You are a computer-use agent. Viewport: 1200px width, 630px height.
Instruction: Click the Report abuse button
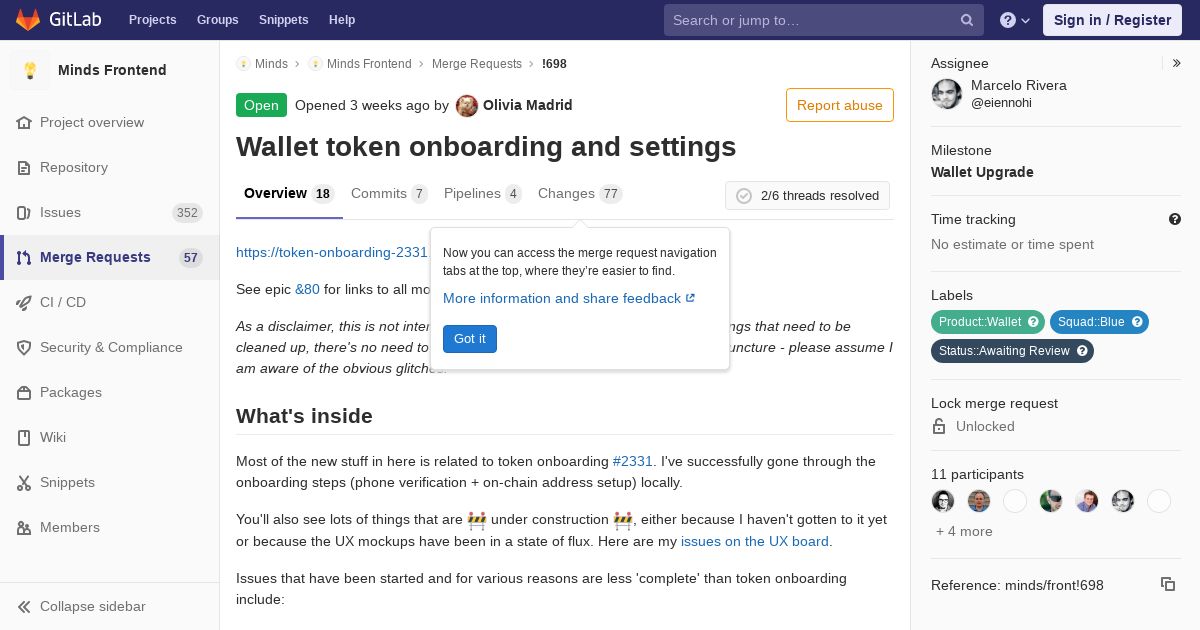click(x=840, y=105)
